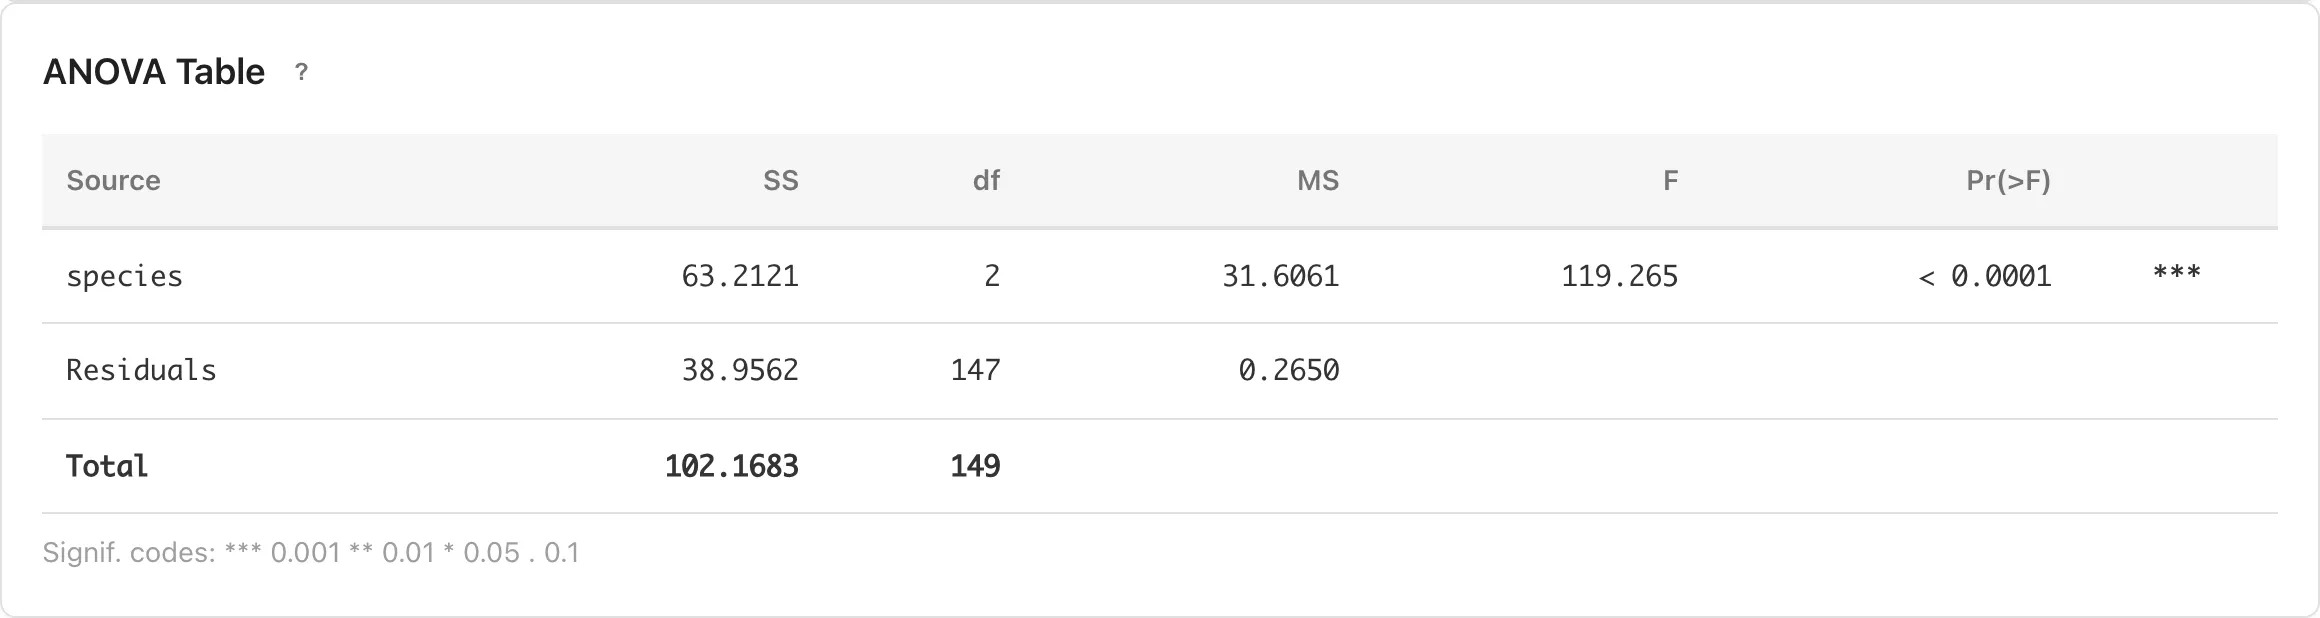Click the Pr(>F) column header
The width and height of the screenshot is (2320, 618).
coord(2008,181)
